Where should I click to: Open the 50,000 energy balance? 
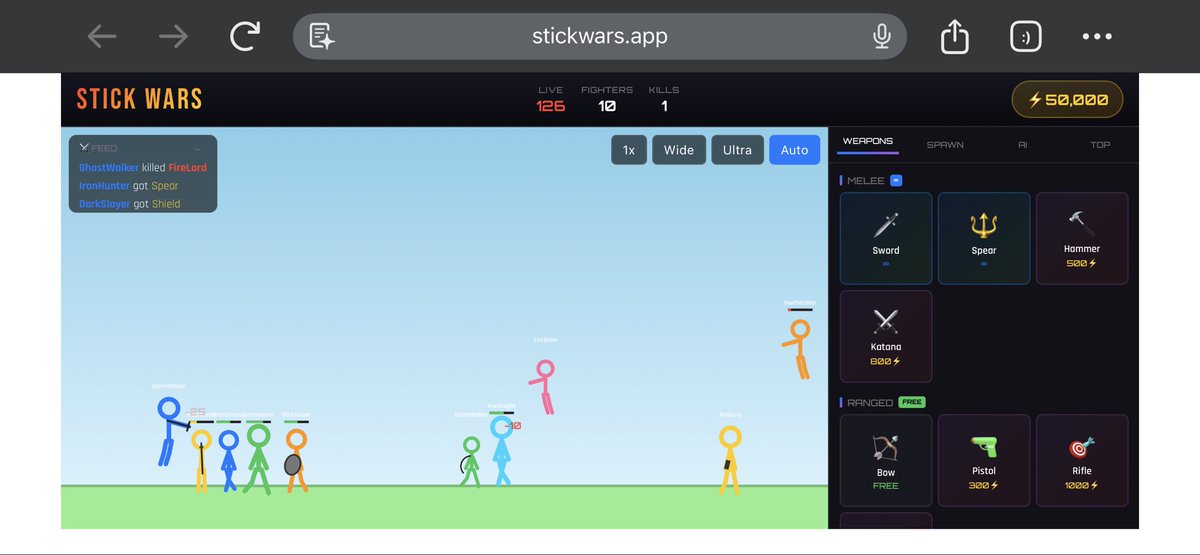pyautogui.click(x=1067, y=100)
